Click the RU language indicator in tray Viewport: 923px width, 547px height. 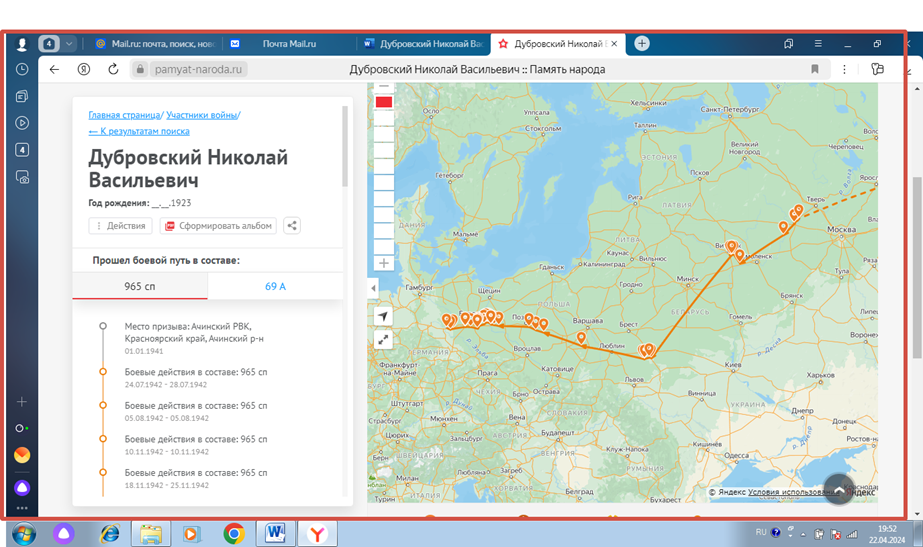click(761, 532)
